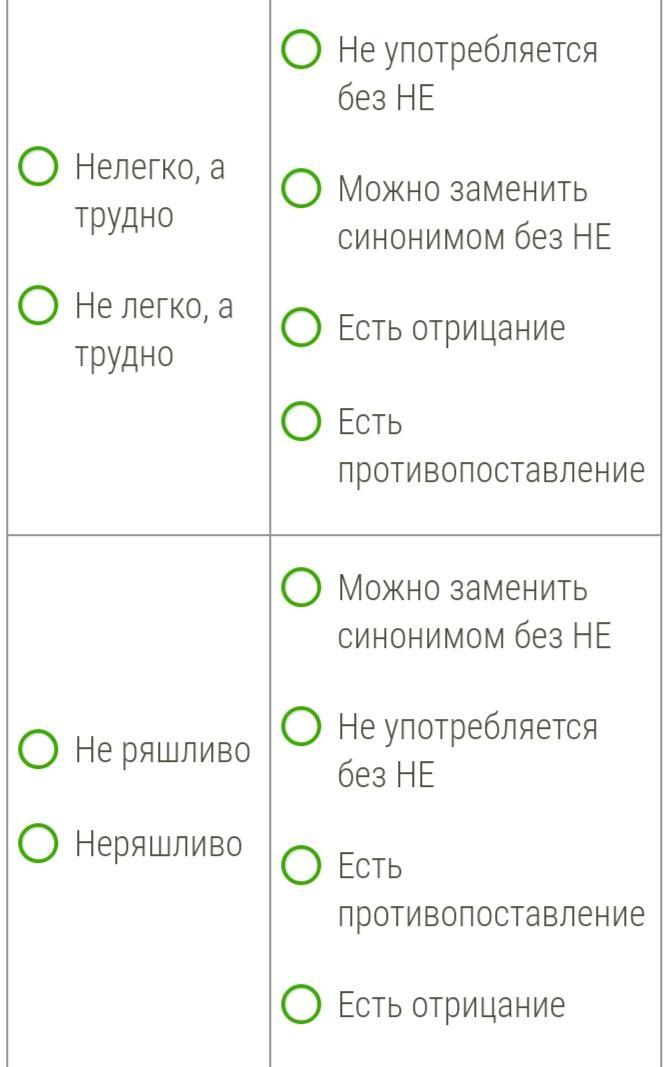Click the second radio circle in lower-left cell
This screenshot has height=1067, width=664.
(x=38, y=843)
